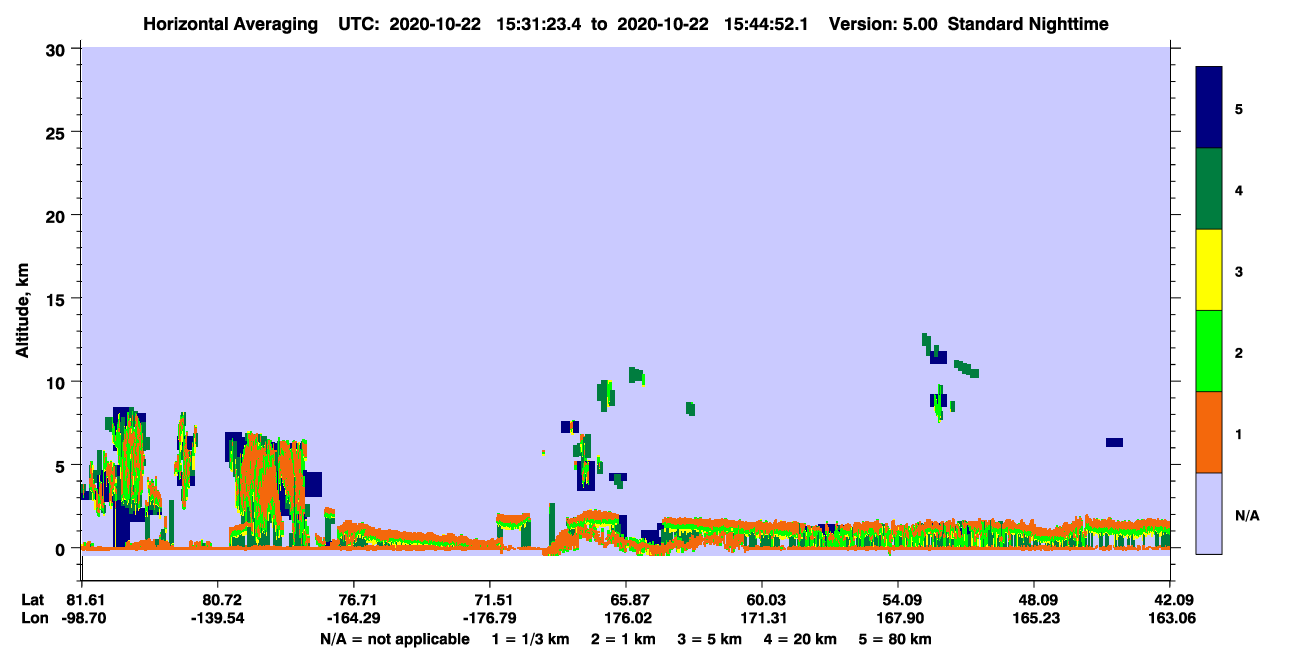
Task: Click longitude value '-176.79'
Action: coord(490,618)
